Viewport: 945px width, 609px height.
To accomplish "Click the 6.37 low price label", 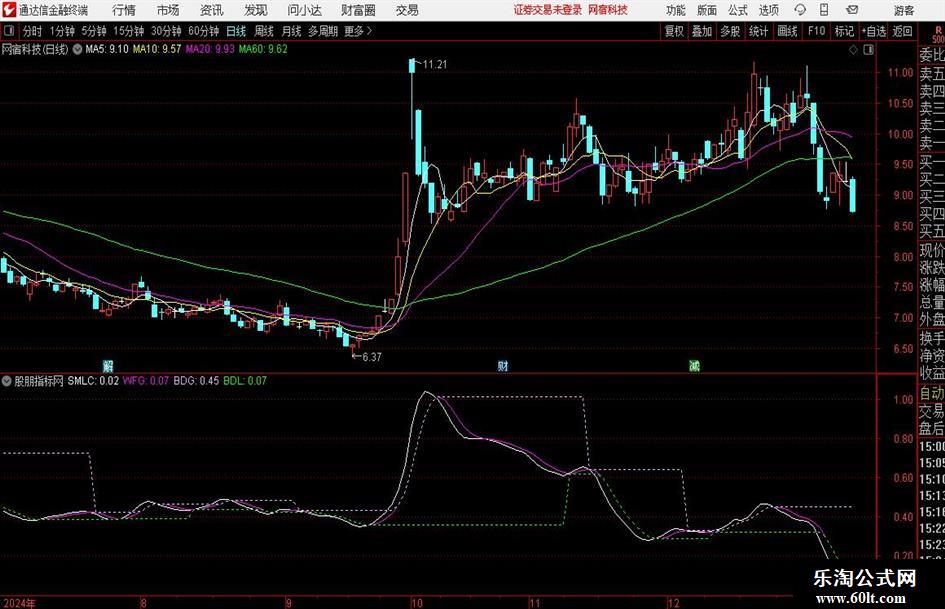I will 371,357.
